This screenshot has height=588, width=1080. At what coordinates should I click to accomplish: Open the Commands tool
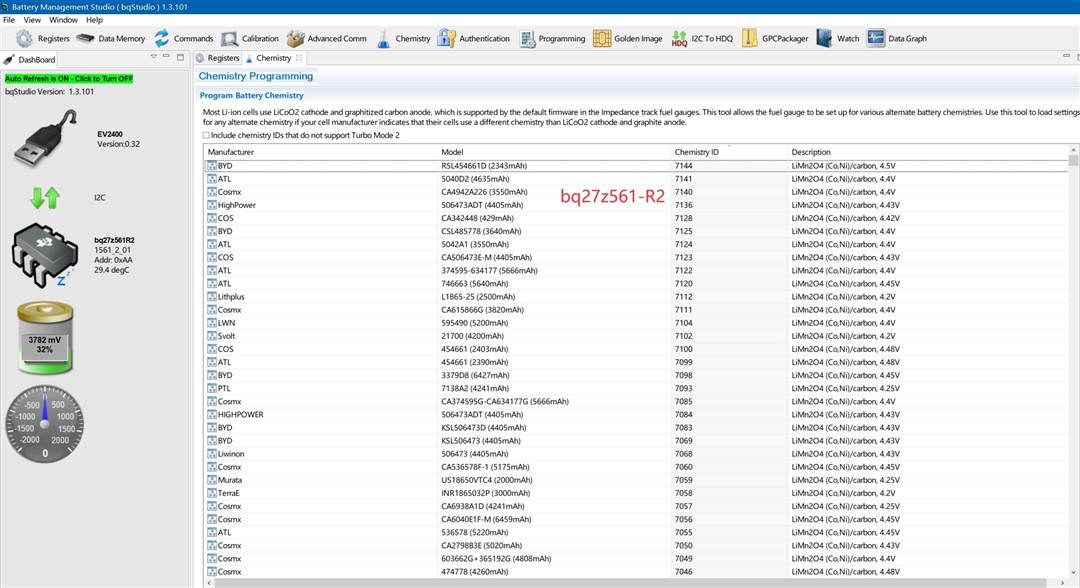click(x=183, y=39)
